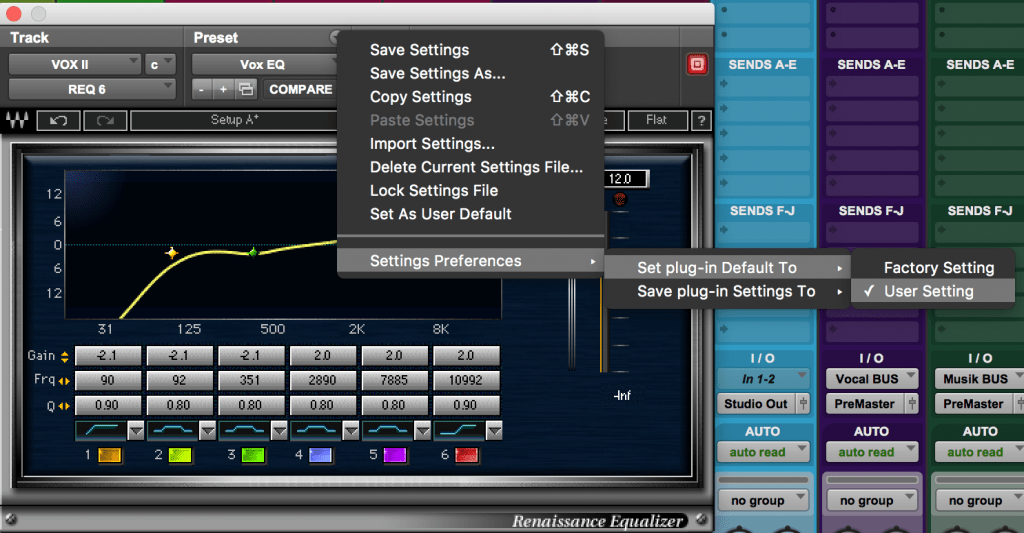Viewport: 1024px width, 533px height.
Task: Choose Save Settings As... entry
Action: coord(470,73)
